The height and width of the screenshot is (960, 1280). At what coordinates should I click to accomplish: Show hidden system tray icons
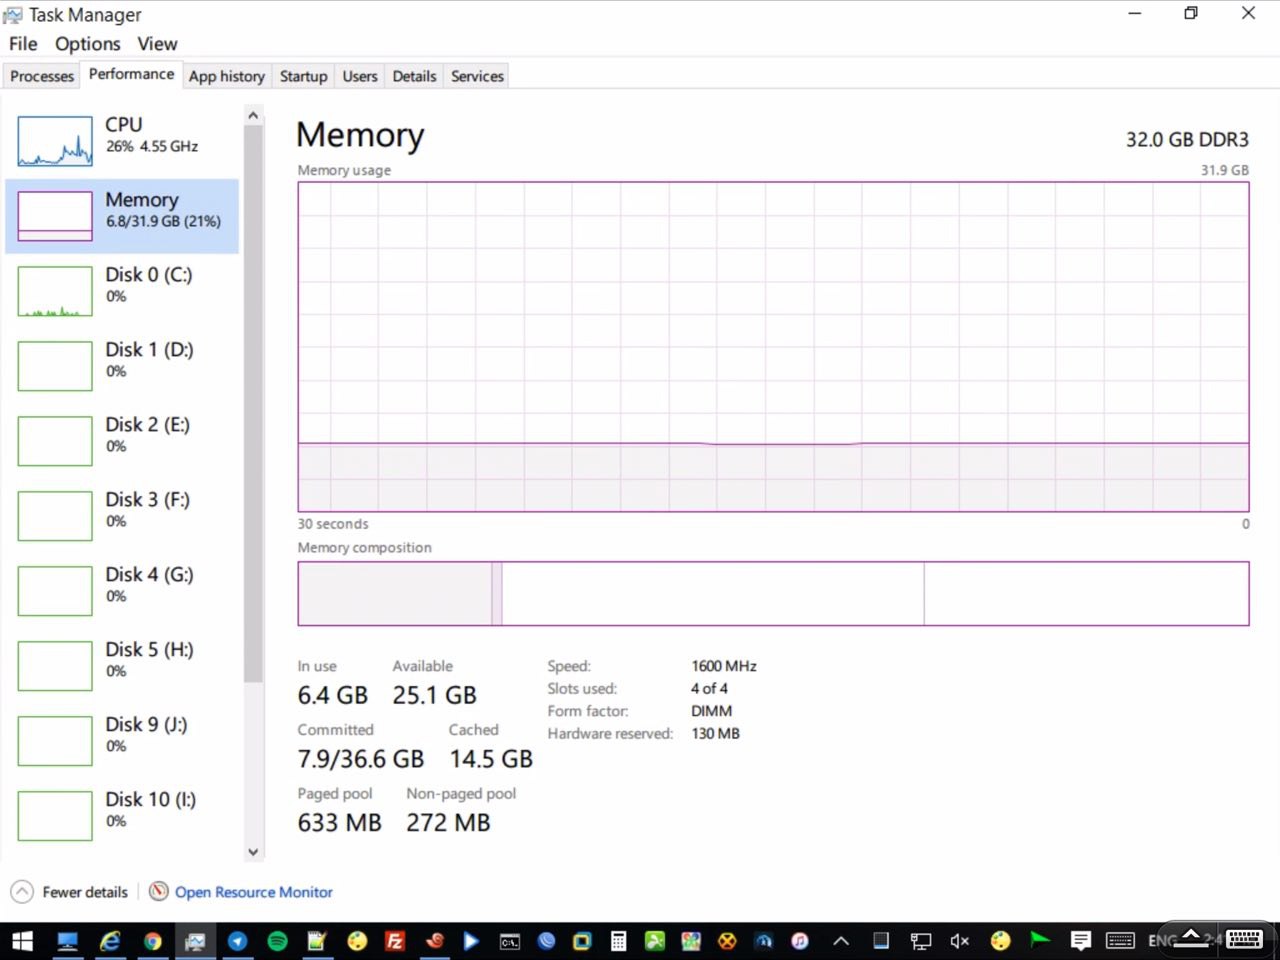tap(841, 941)
